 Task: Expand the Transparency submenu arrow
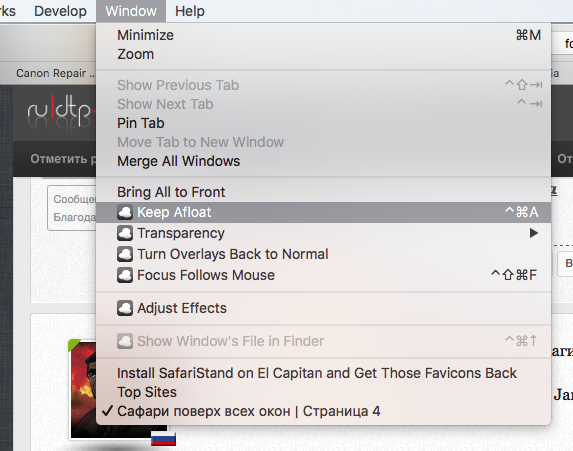pyautogui.click(x=534, y=233)
